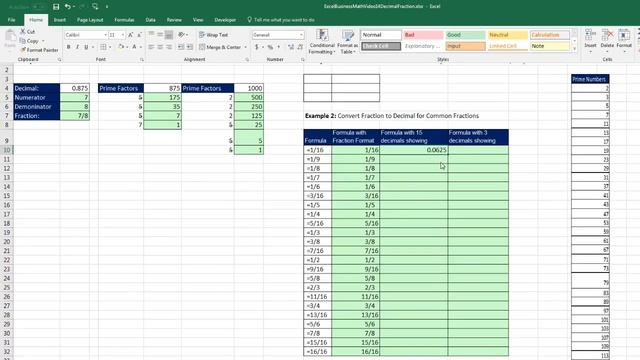Image resolution: width=640 pixels, height=360 pixels.
Task: Activate the Format Painter brush
Action: point(39,50)
